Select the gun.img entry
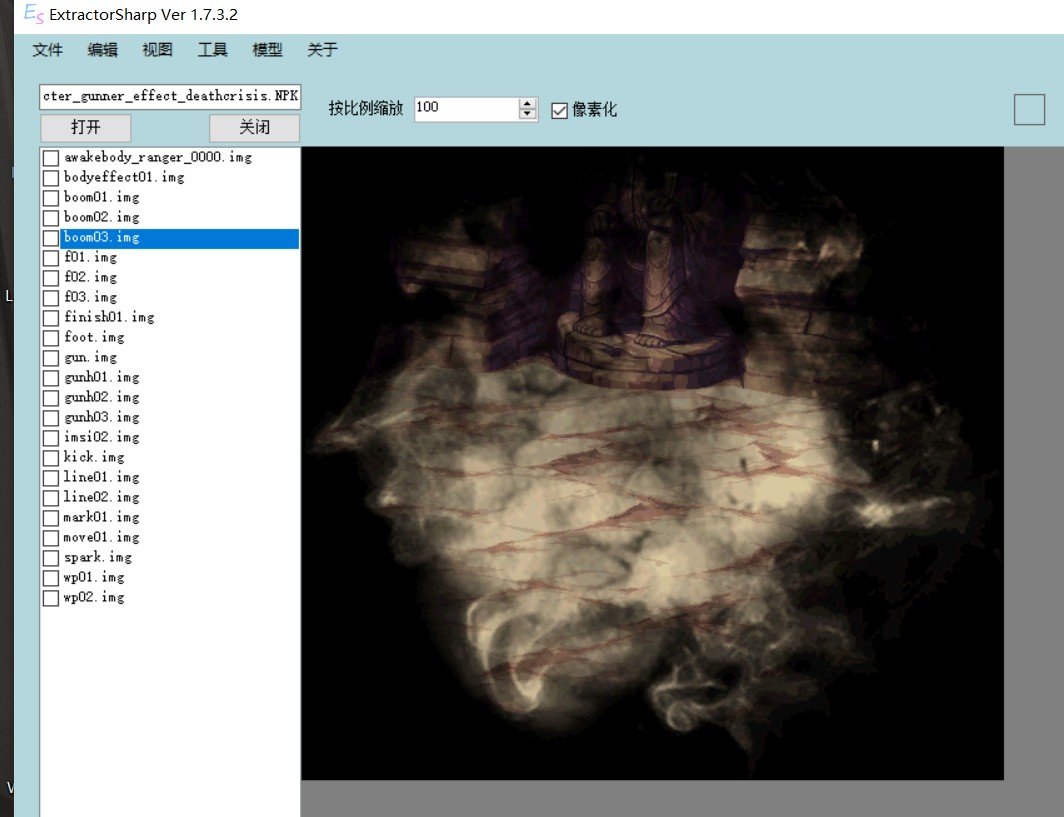Screen dimensions: 1064x817 (90, 358)
